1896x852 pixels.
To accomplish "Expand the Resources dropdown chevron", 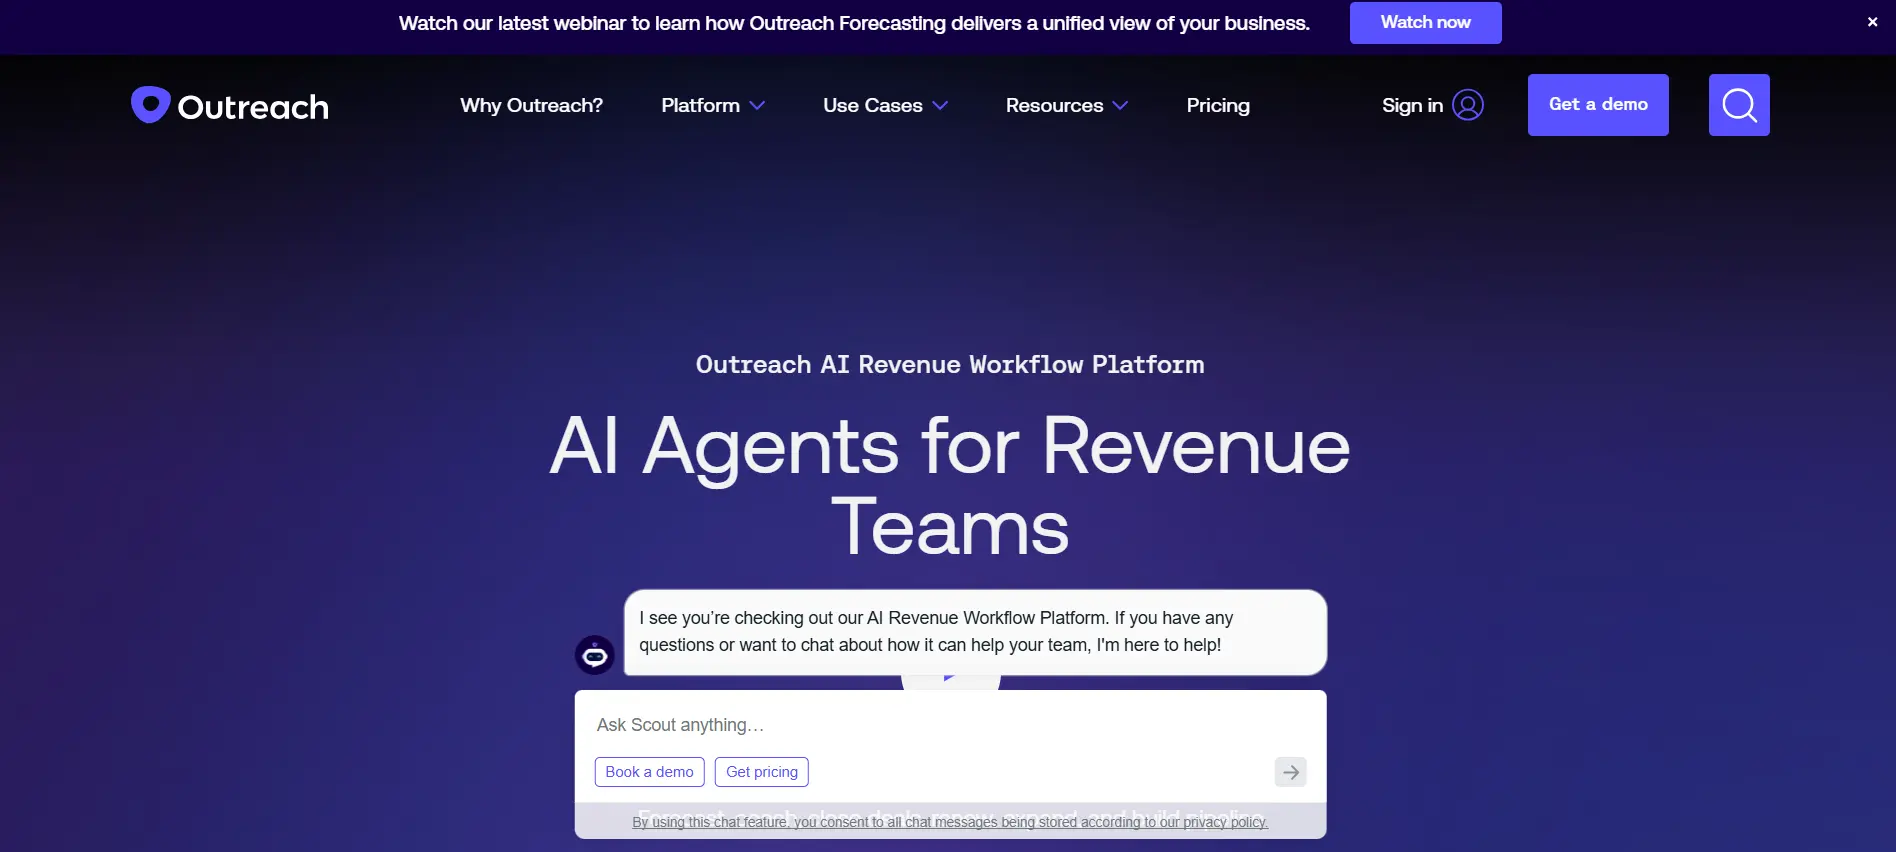I will (1120, 106).
